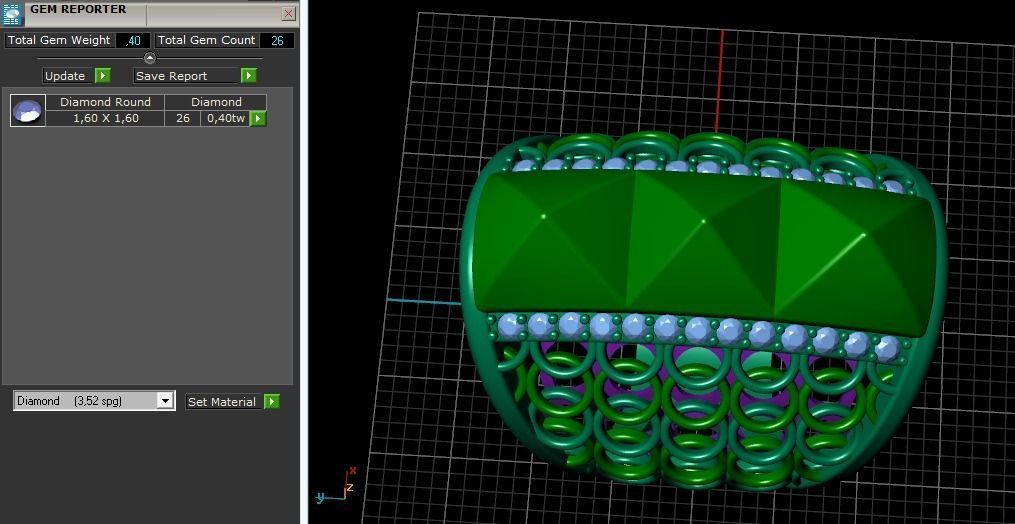The width and height of the screenshot is (1015, 524).
Task: Click the Gem Reporter panel icon
Action: (x=13, y=14)
